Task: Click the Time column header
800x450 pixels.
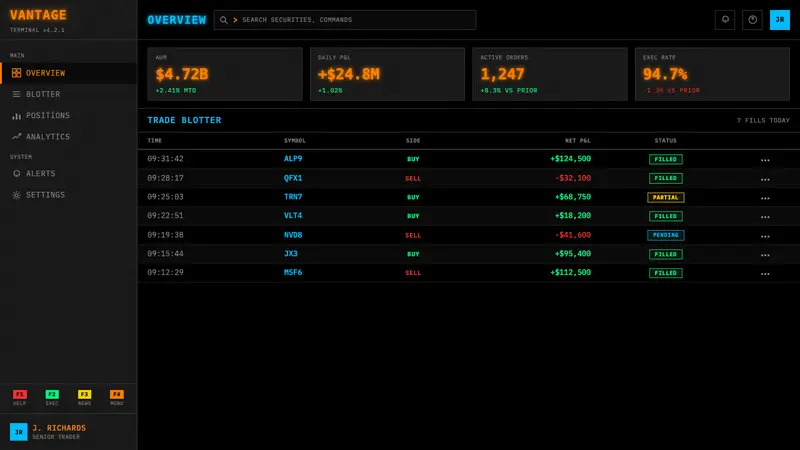Action: pos(155,140)
